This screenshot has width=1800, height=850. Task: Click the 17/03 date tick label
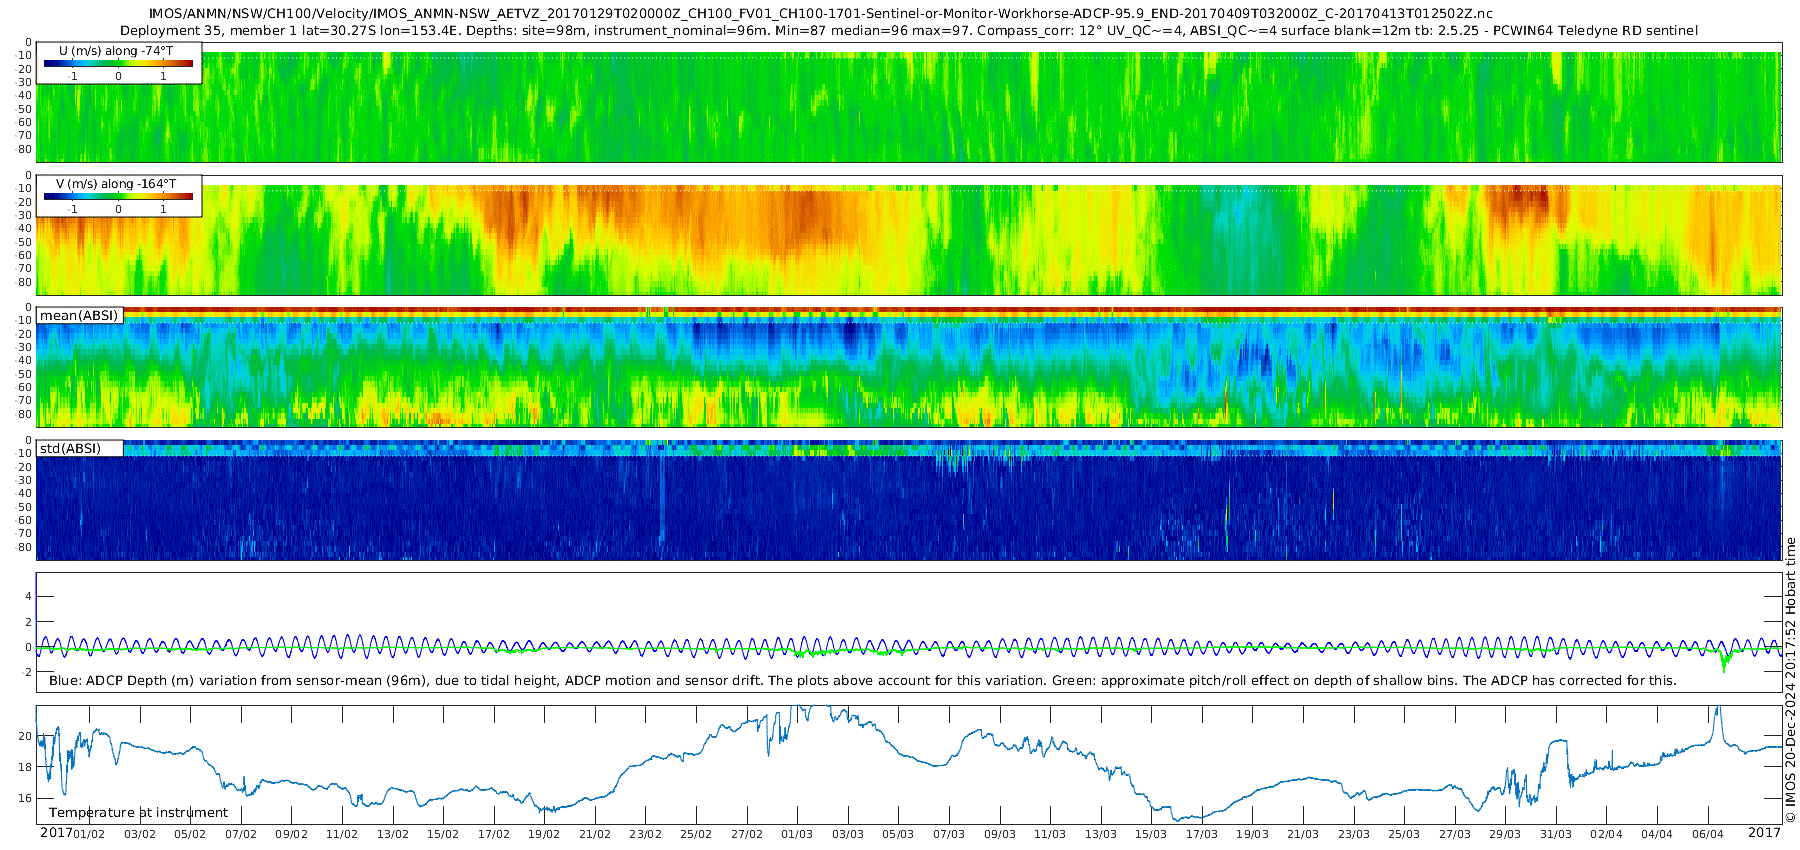pyautogui.click(x=1202, y=834)
